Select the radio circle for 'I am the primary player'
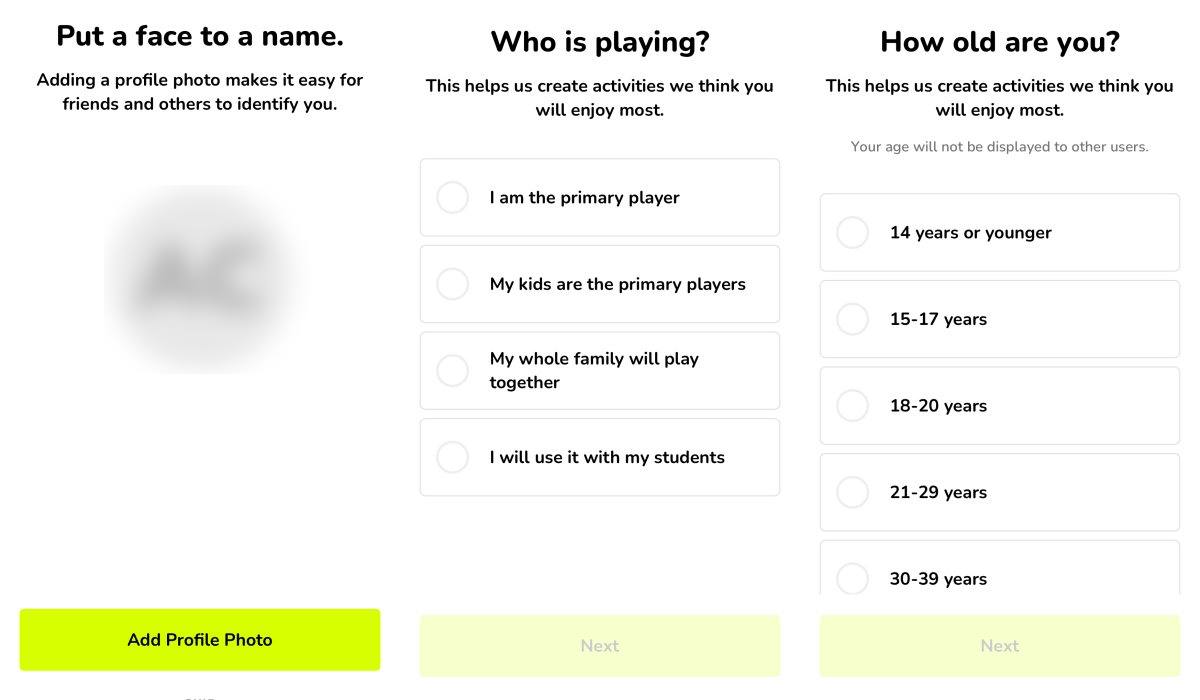This screenshot has height=700, width=1200. 453,197
